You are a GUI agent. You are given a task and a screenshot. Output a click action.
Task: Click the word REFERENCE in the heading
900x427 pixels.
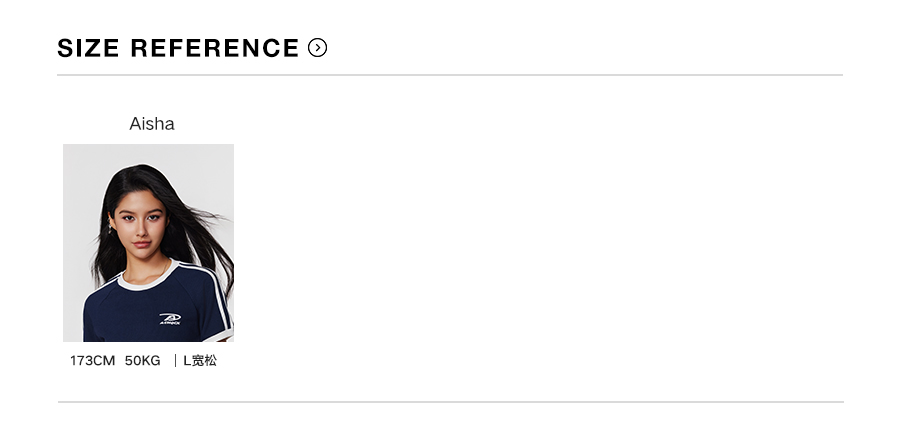215,48
